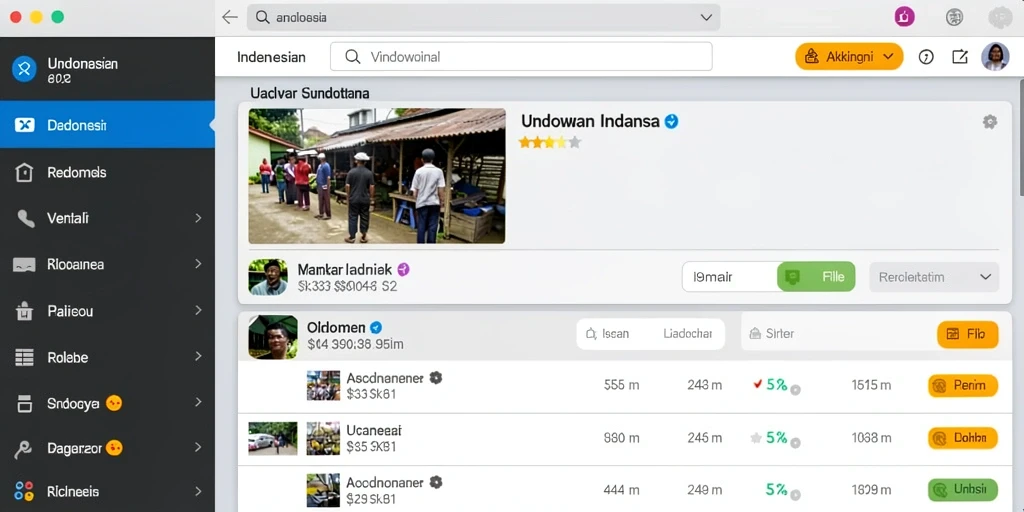Screen dimensions: 1024x512
Task: Expand the Riclneeis sidebar chevron
Action: pyautogui.click(x=198, y=491)
